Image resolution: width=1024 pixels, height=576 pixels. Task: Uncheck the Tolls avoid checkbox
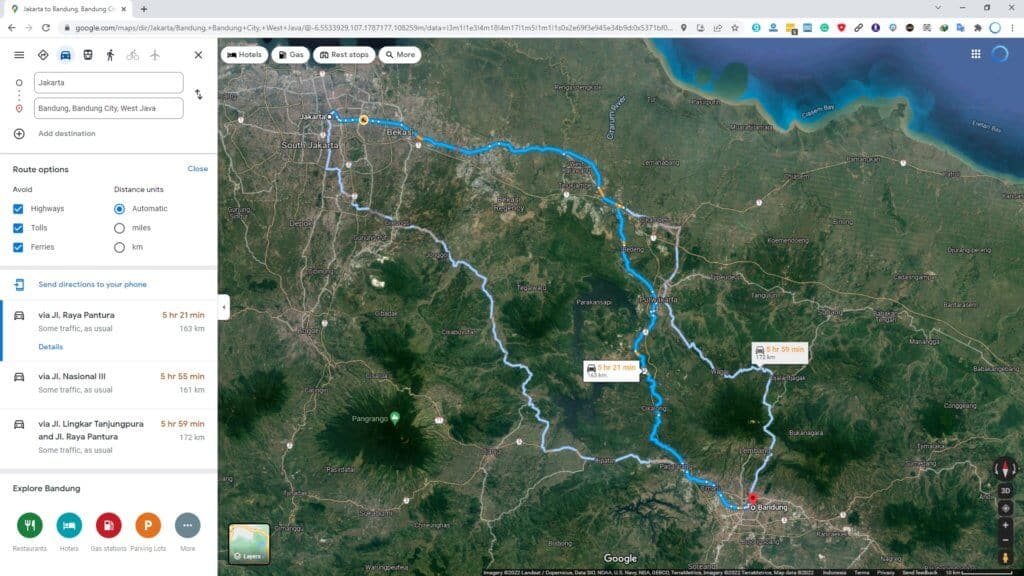pos(19,228)
